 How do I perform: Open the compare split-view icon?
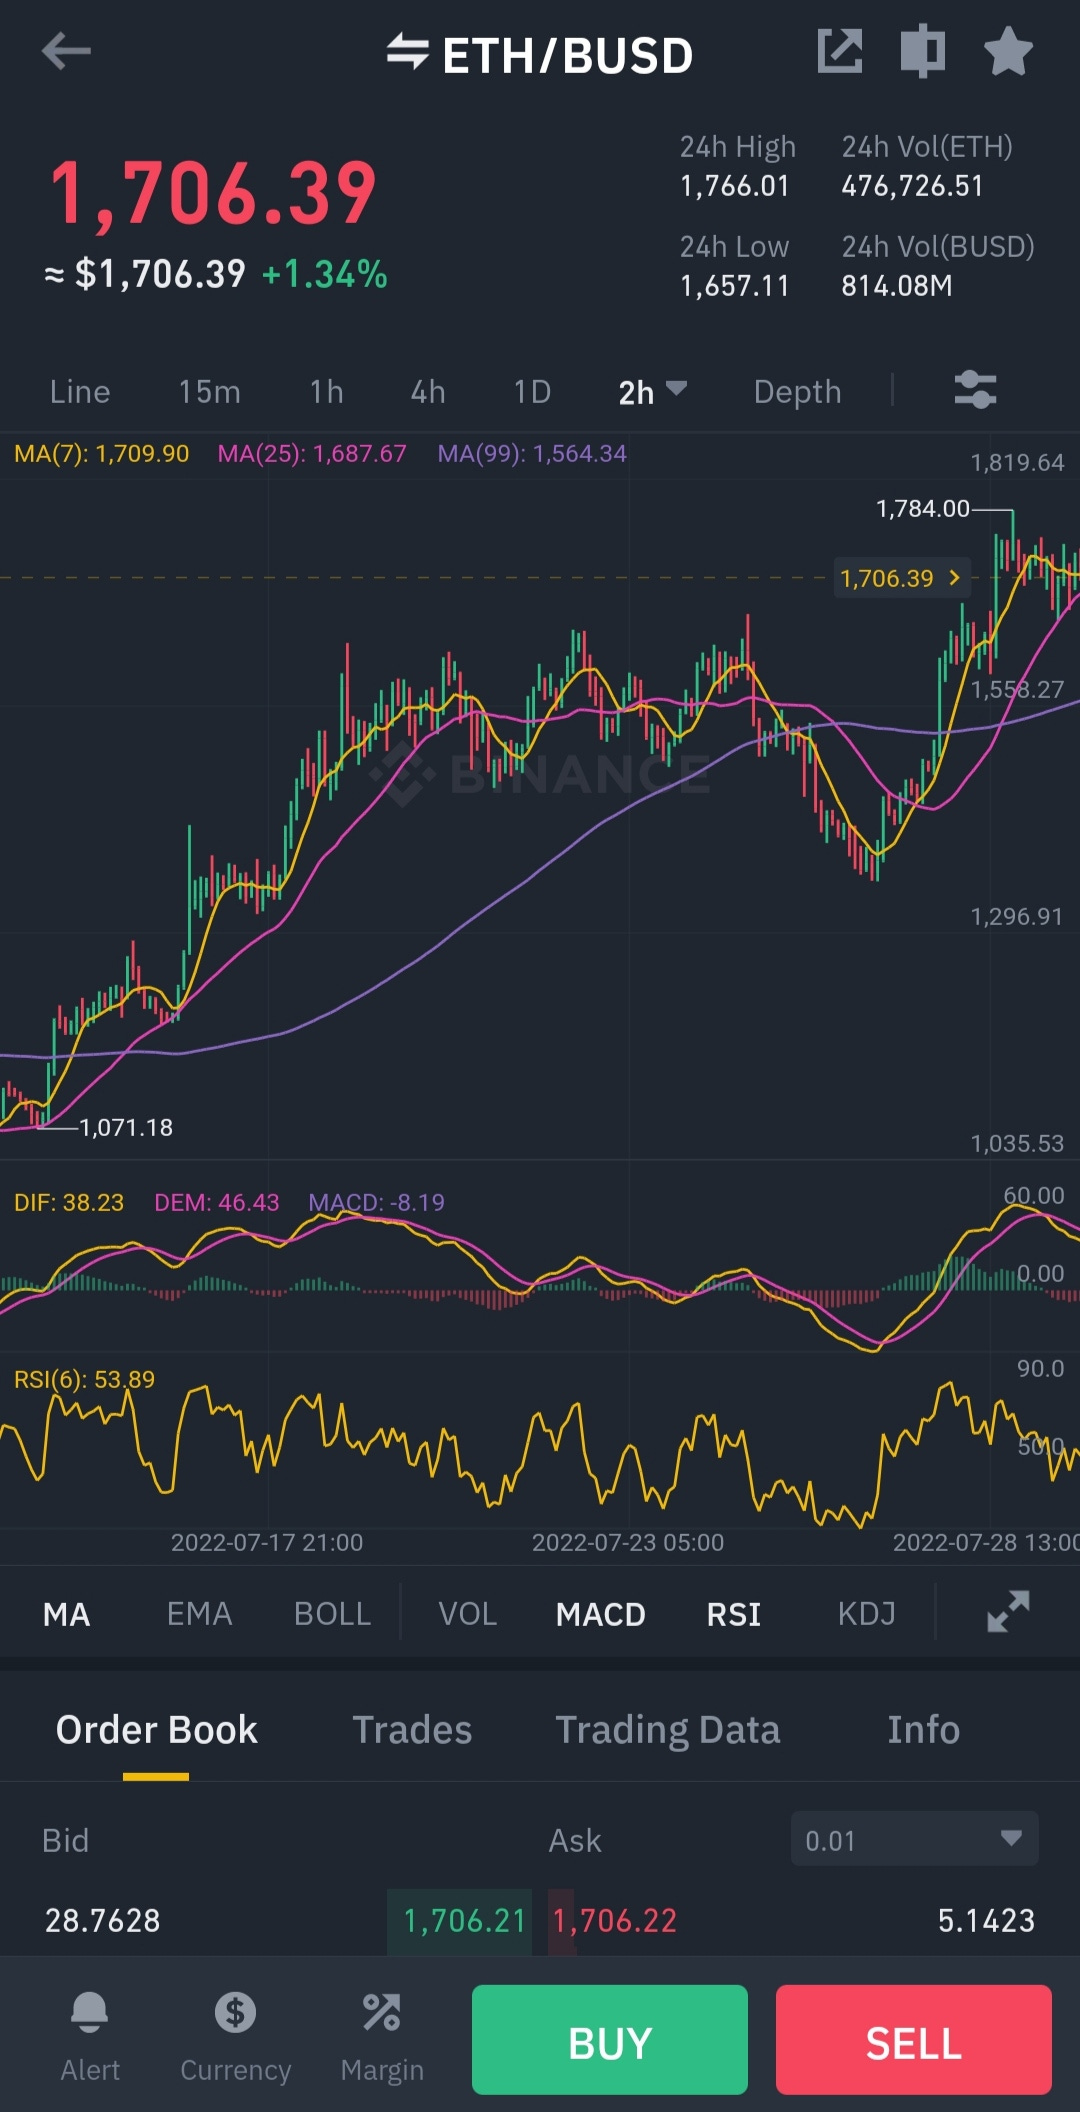click(922, 51)
